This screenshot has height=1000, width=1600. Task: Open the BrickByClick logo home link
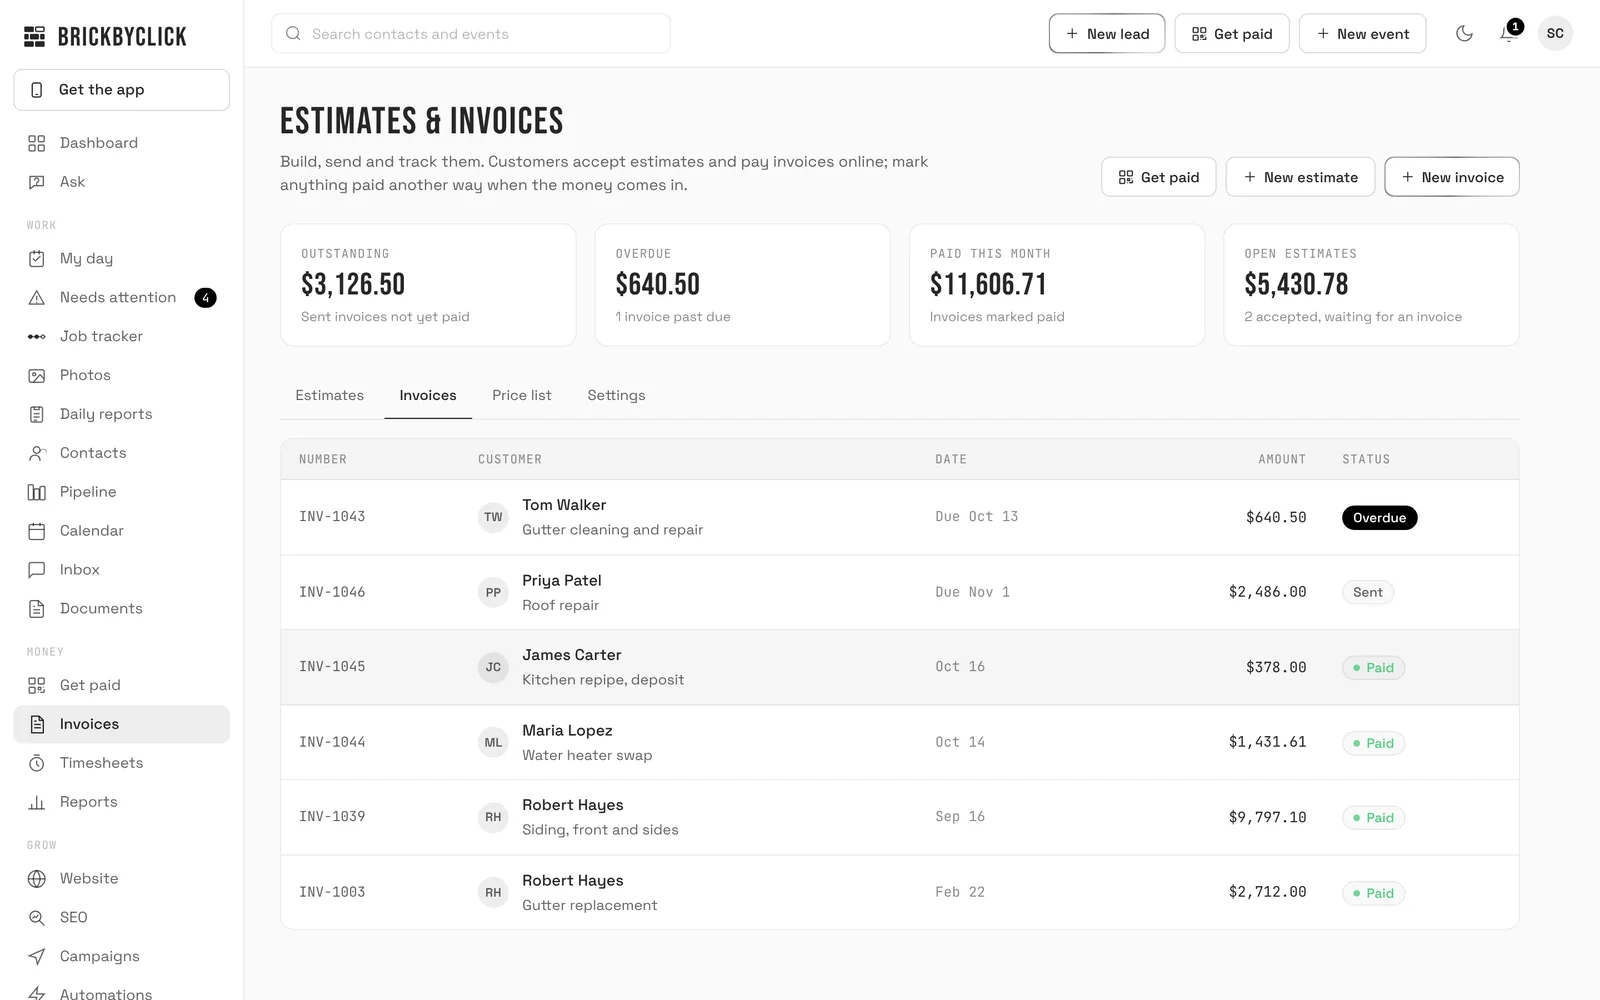pos(105,37)
